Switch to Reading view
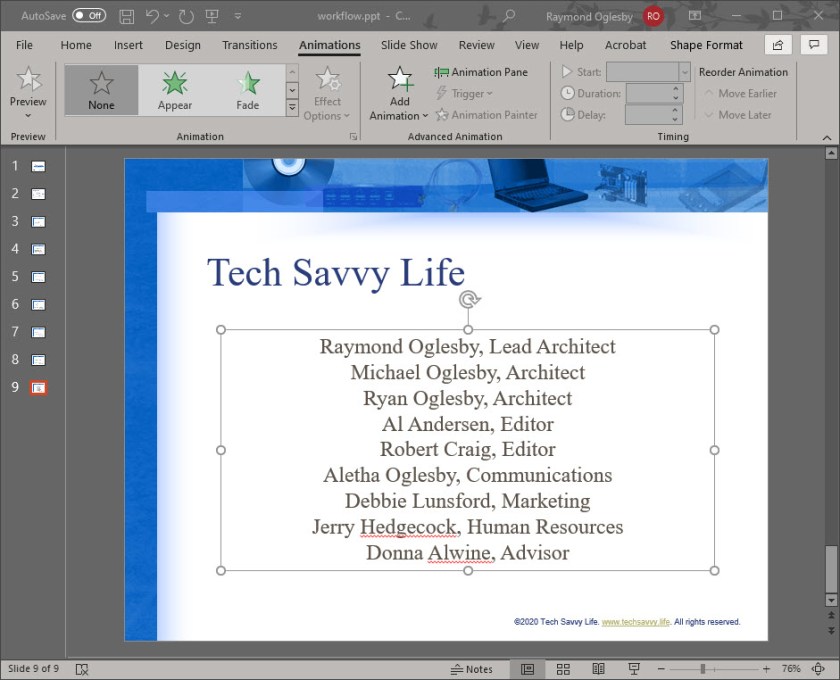The width and height of the screenshot is (840, 680). 598,668
